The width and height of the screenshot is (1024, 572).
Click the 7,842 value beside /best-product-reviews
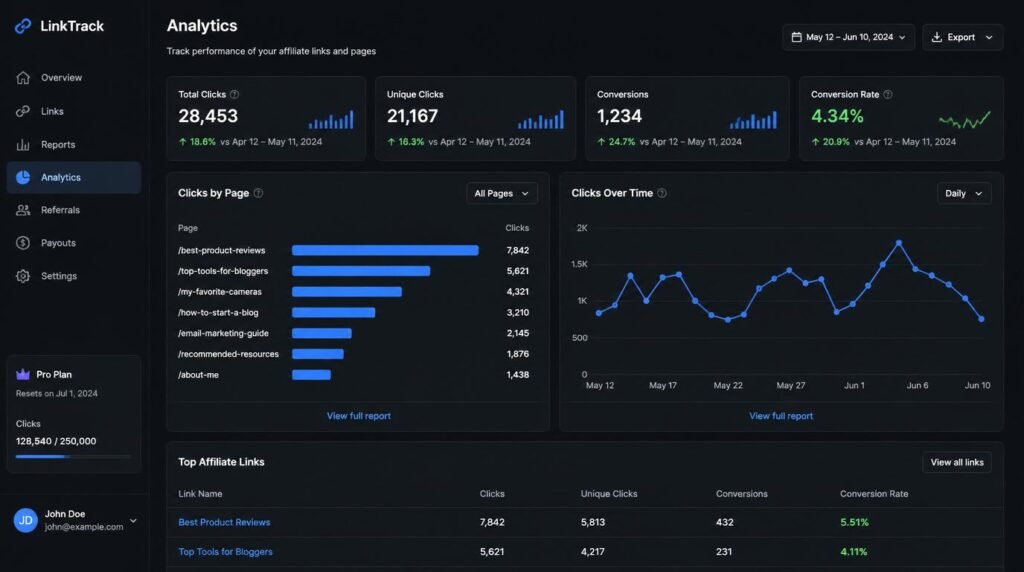[517, 250]
